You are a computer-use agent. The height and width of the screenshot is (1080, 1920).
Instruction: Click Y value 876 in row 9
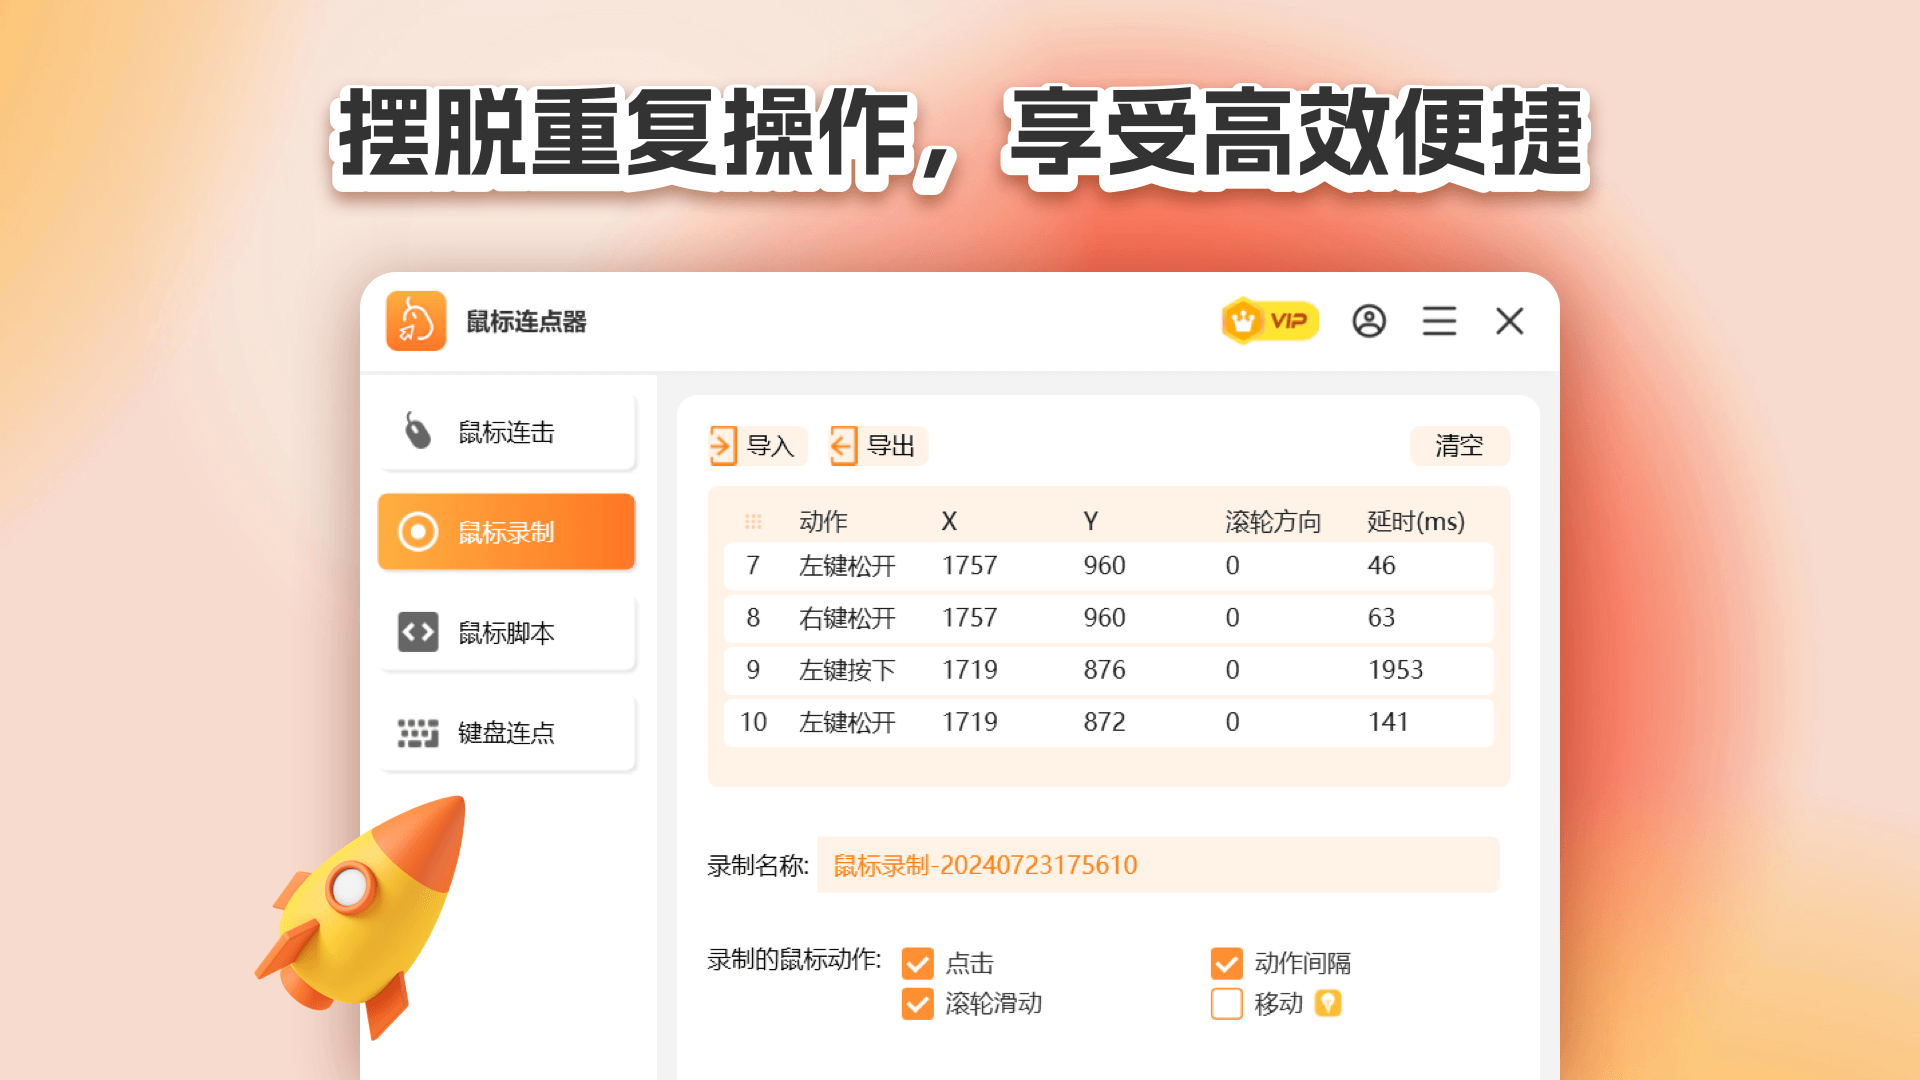tap(1104, 670)
